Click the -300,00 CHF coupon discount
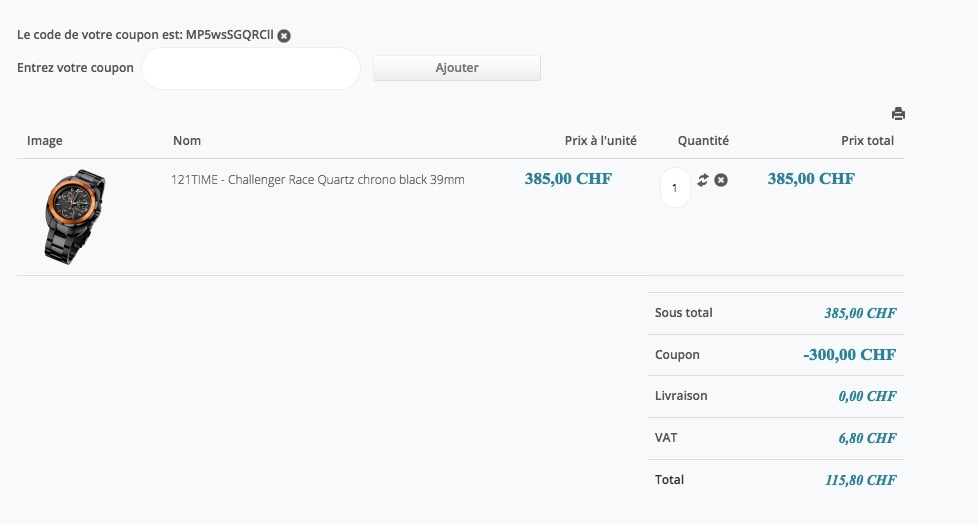978x525 pixels. 849,355
